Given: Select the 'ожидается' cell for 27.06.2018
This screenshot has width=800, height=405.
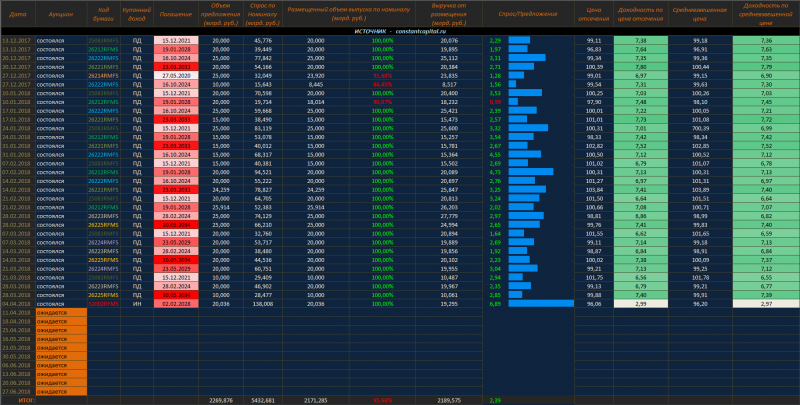Looking at the screenshot, I should tap(55, 390).
